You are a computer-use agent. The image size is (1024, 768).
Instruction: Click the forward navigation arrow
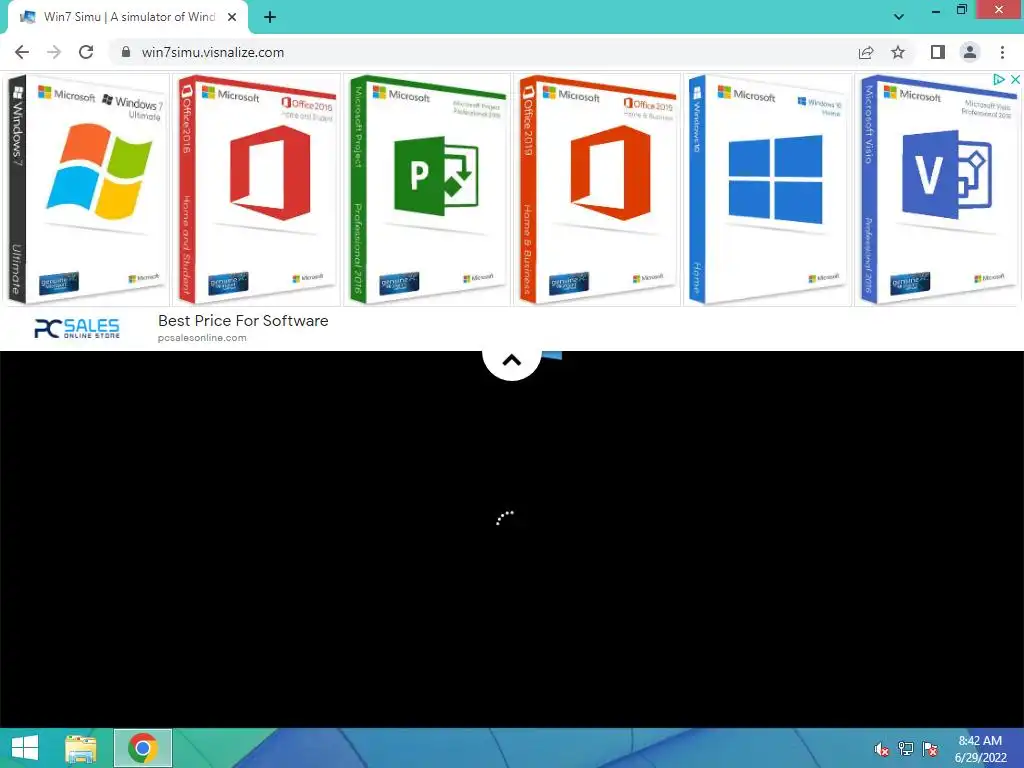pyautogui.click(x=54, y=52)
